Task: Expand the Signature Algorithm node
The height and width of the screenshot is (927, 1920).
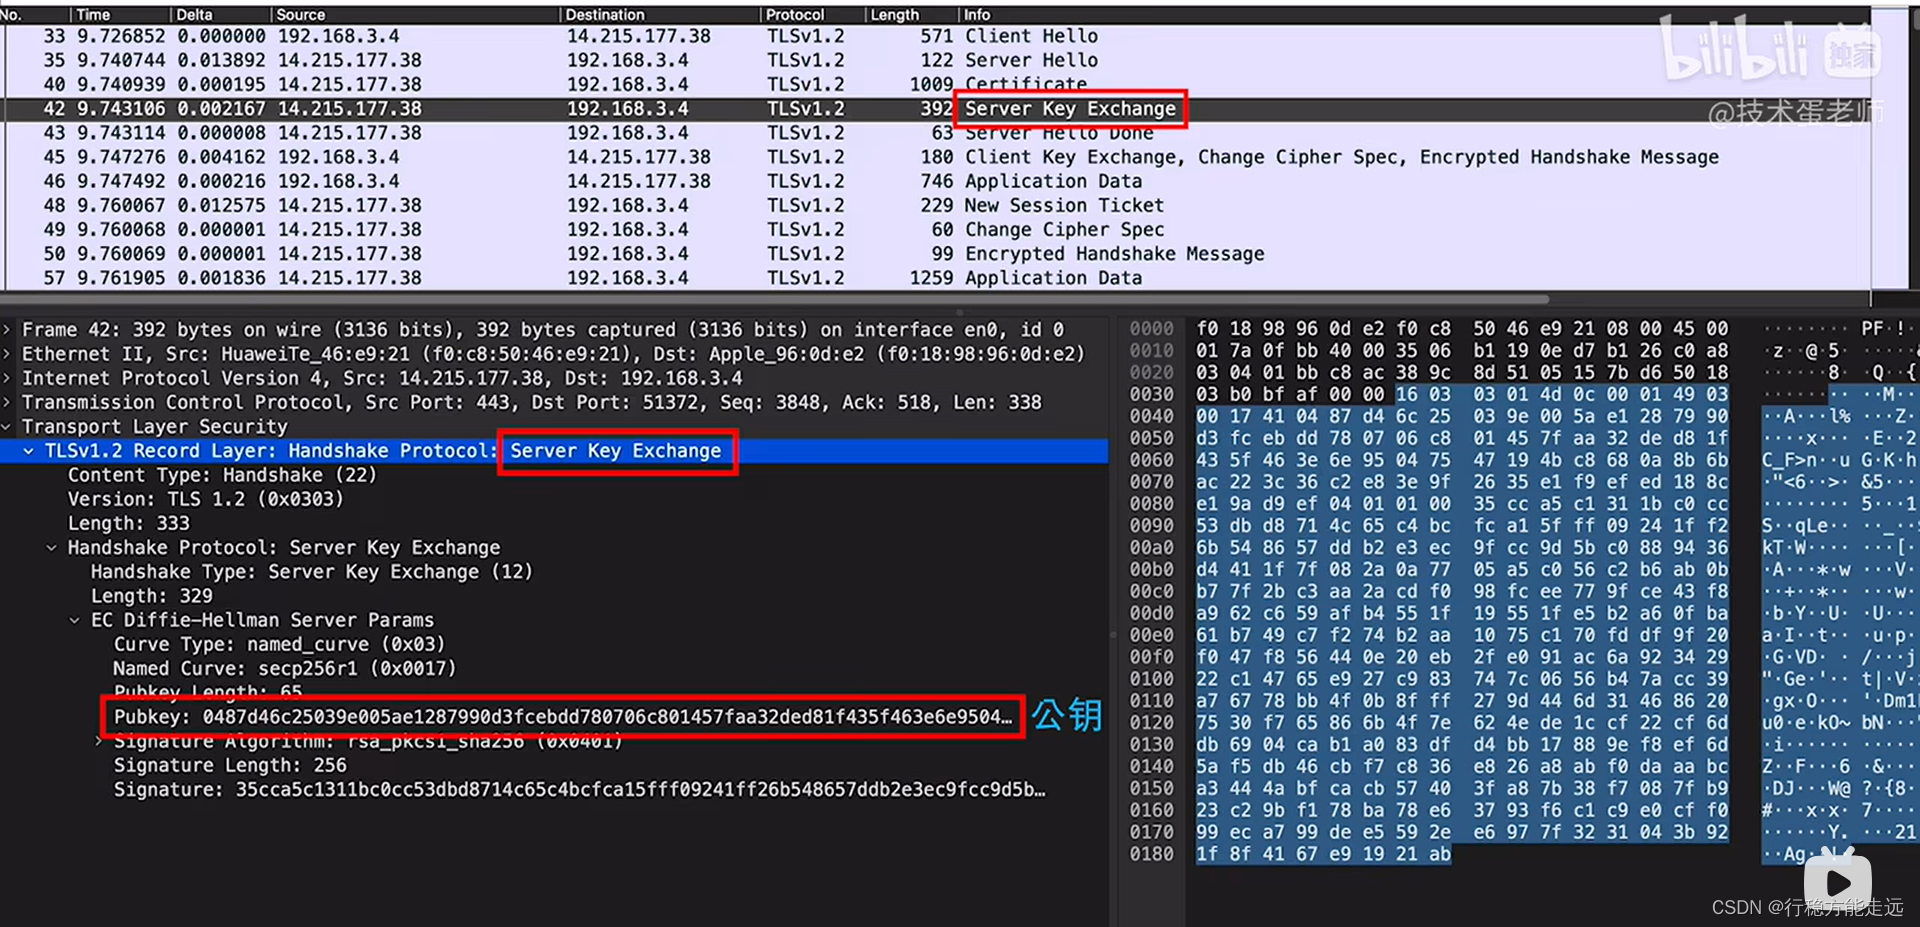Action: 98,741
